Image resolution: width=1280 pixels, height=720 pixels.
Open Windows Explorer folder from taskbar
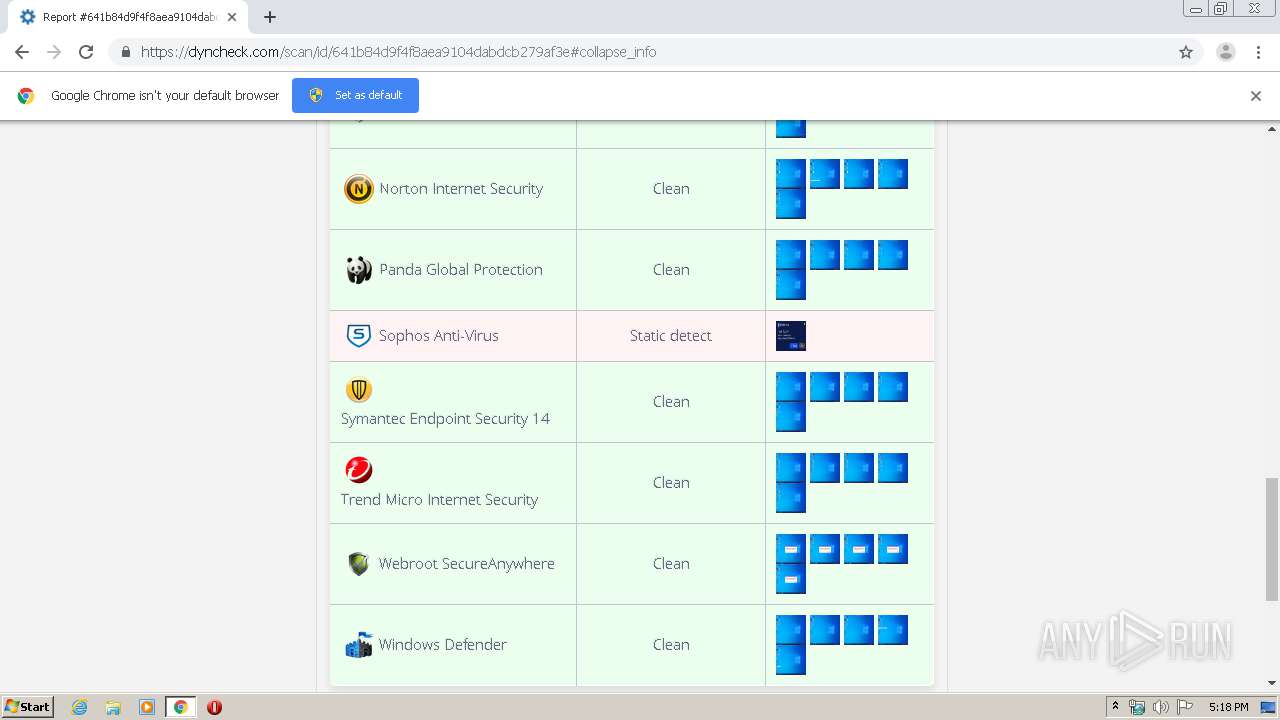(113, 707)
